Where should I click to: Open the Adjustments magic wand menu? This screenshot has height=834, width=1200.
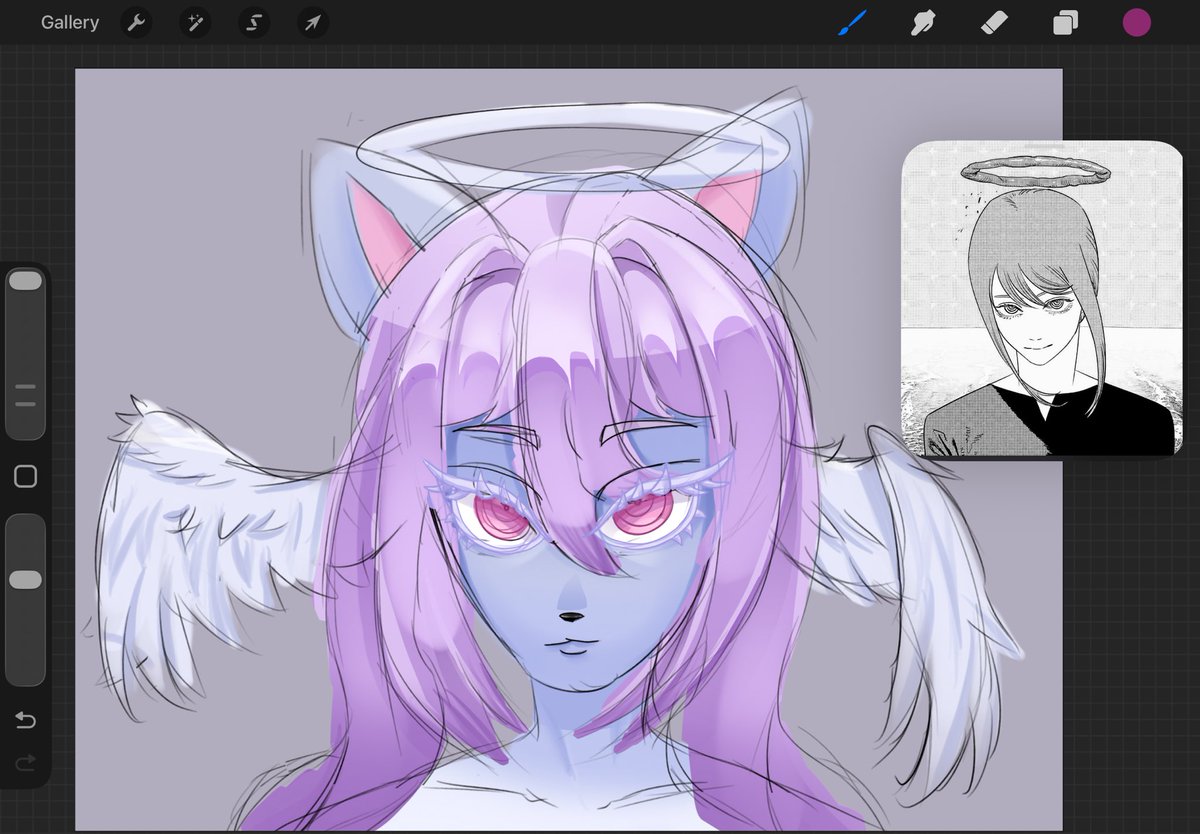click(x=195, y=22)
